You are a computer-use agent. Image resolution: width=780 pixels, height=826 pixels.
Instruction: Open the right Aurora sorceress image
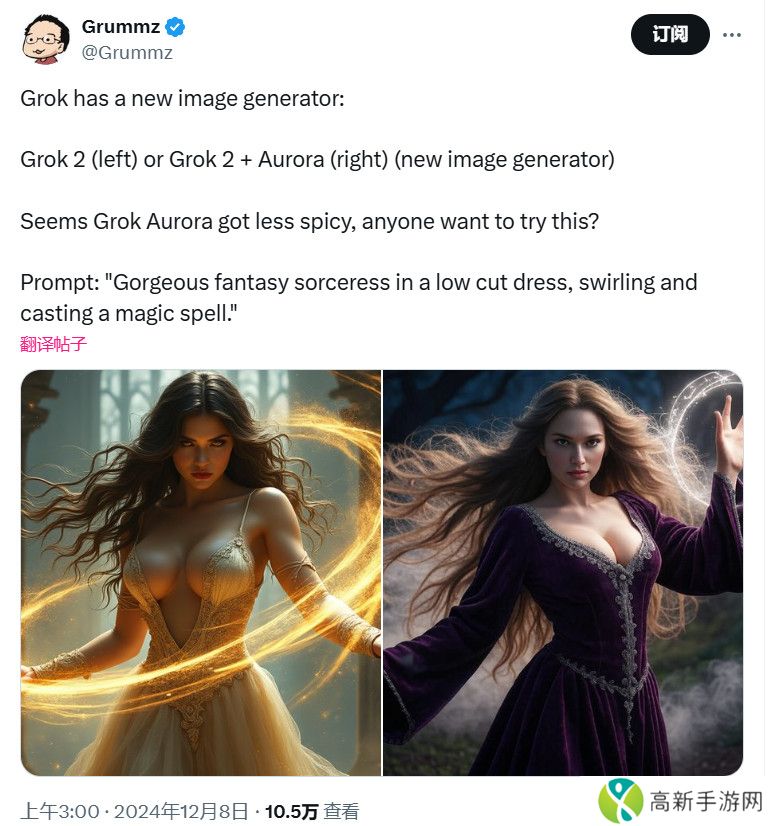click(562, 573)
